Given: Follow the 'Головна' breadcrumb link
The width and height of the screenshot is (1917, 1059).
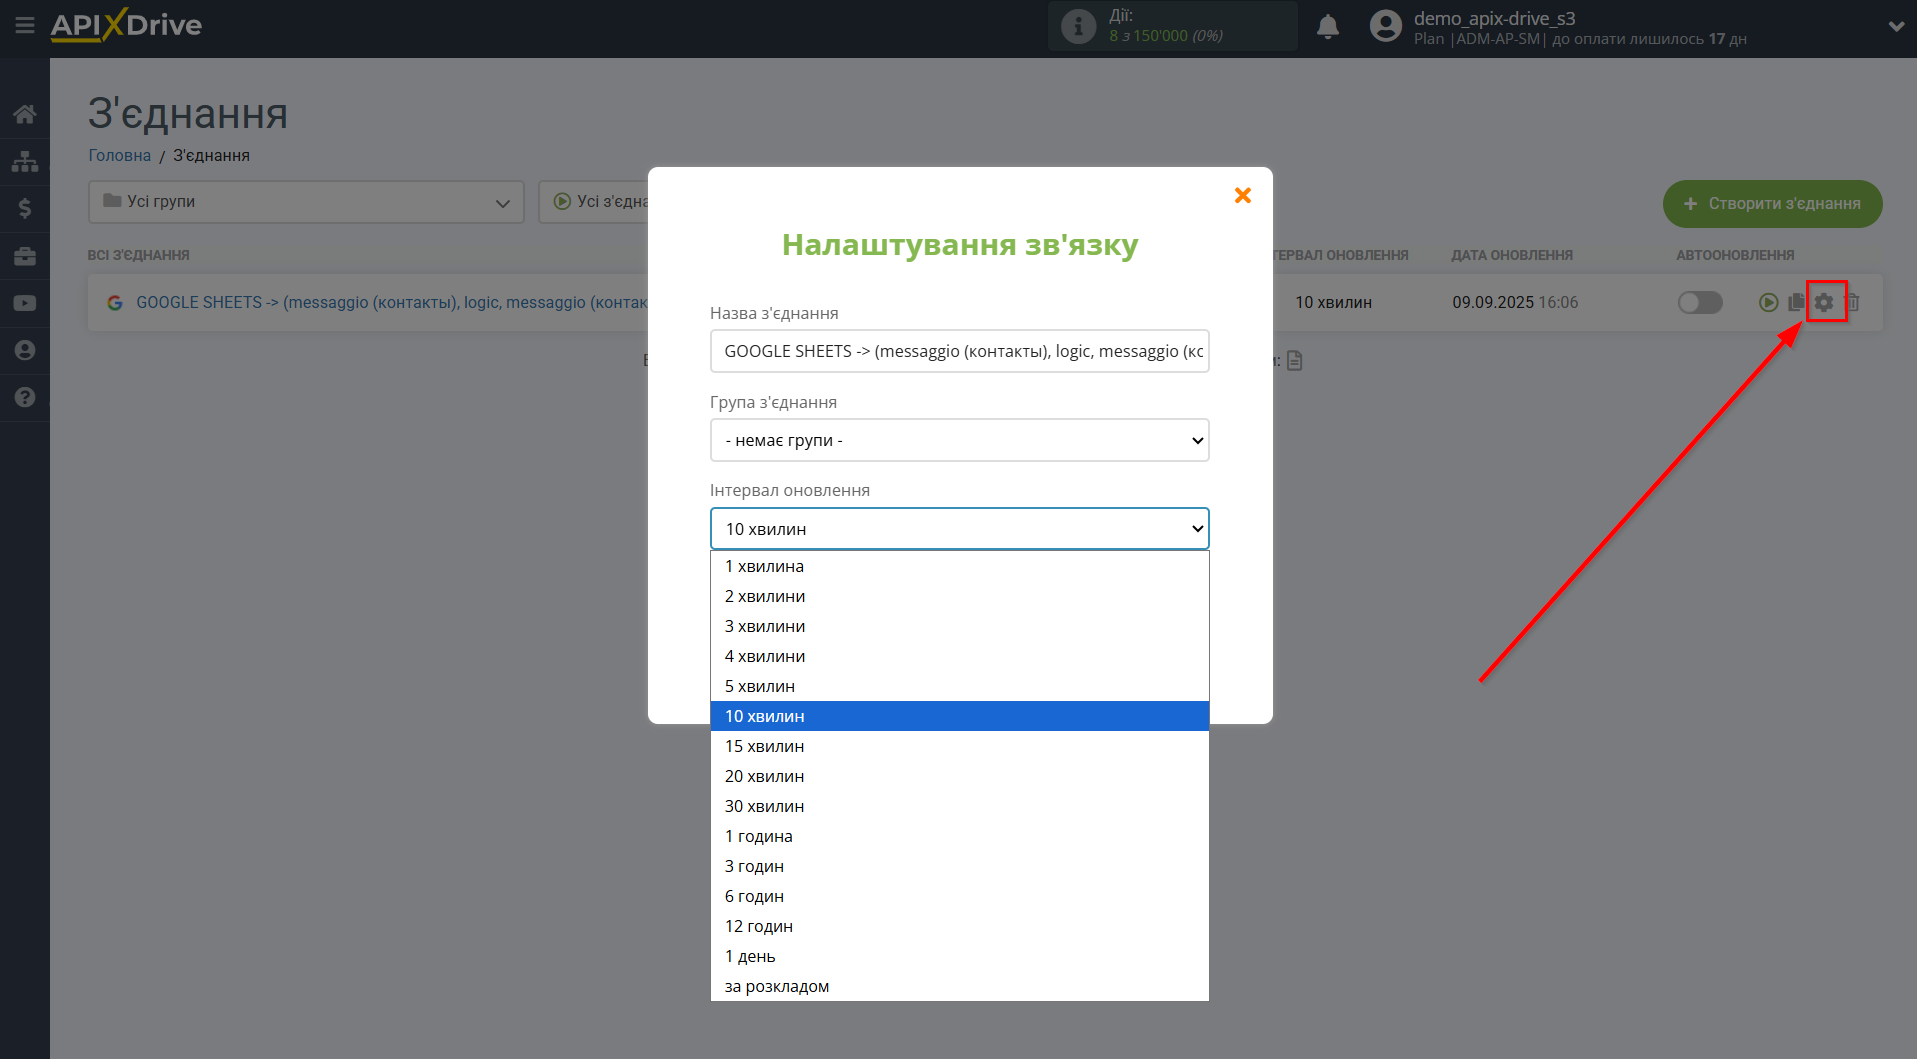Looking at the screenshot, I should coord(119,155).
